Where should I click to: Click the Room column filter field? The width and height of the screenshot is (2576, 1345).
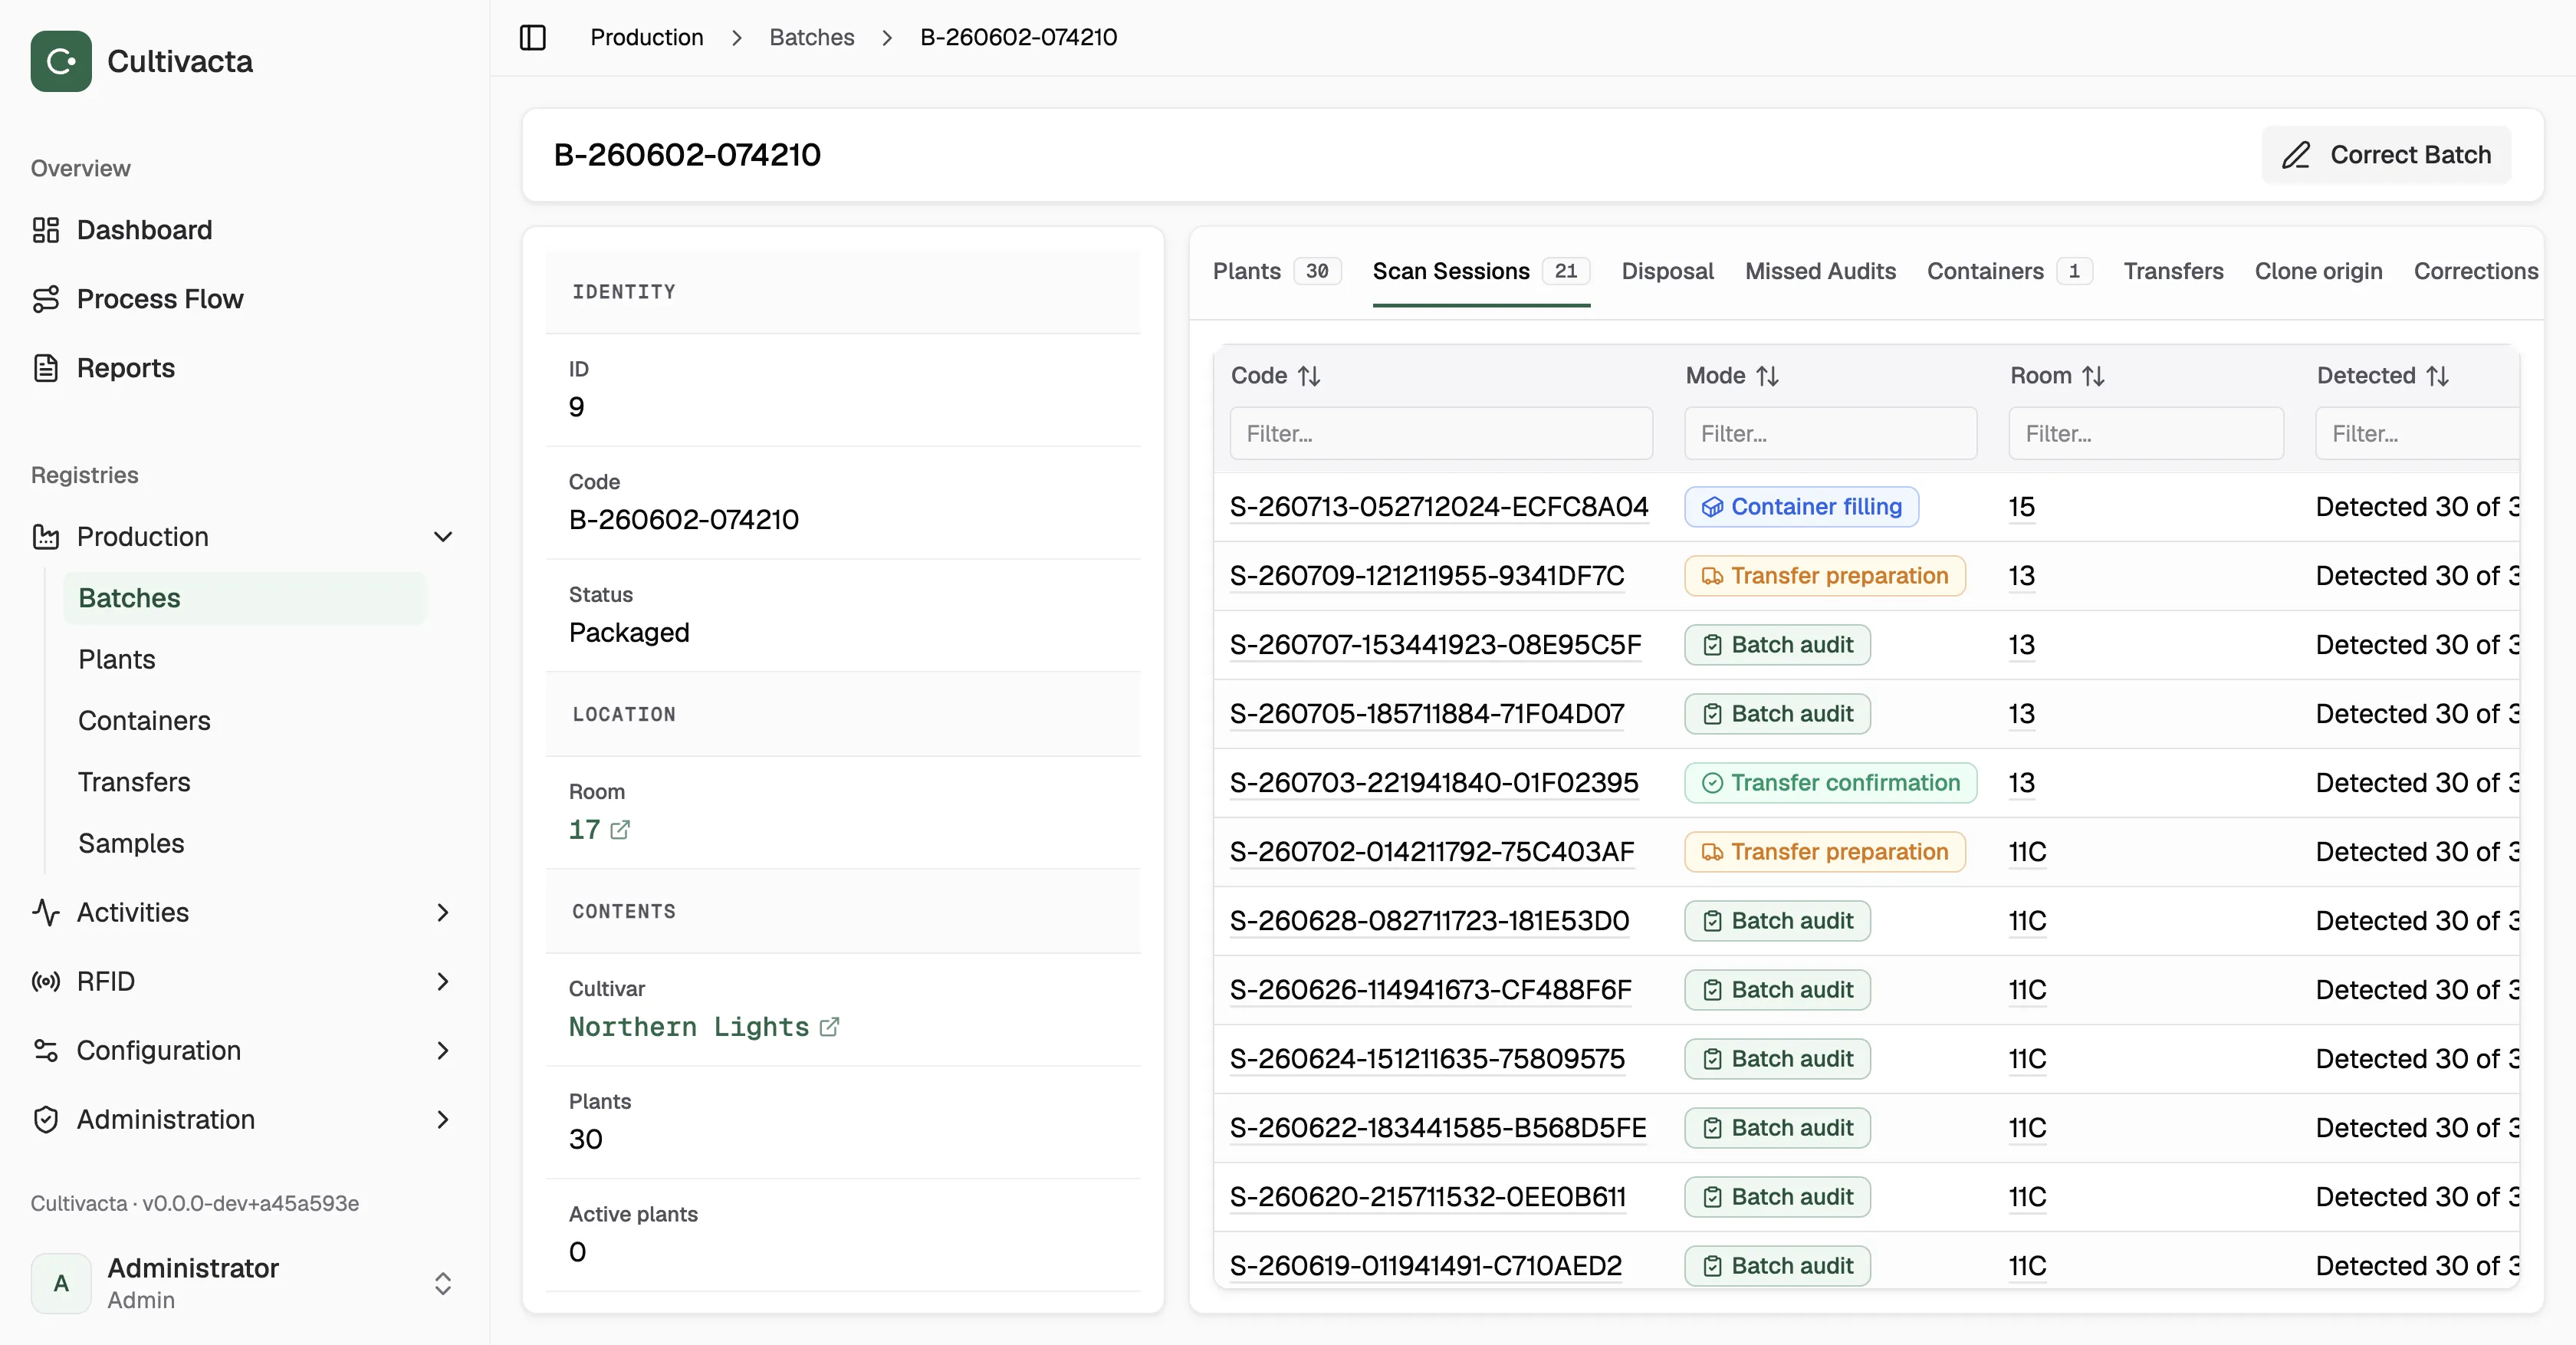(2146, 434)
